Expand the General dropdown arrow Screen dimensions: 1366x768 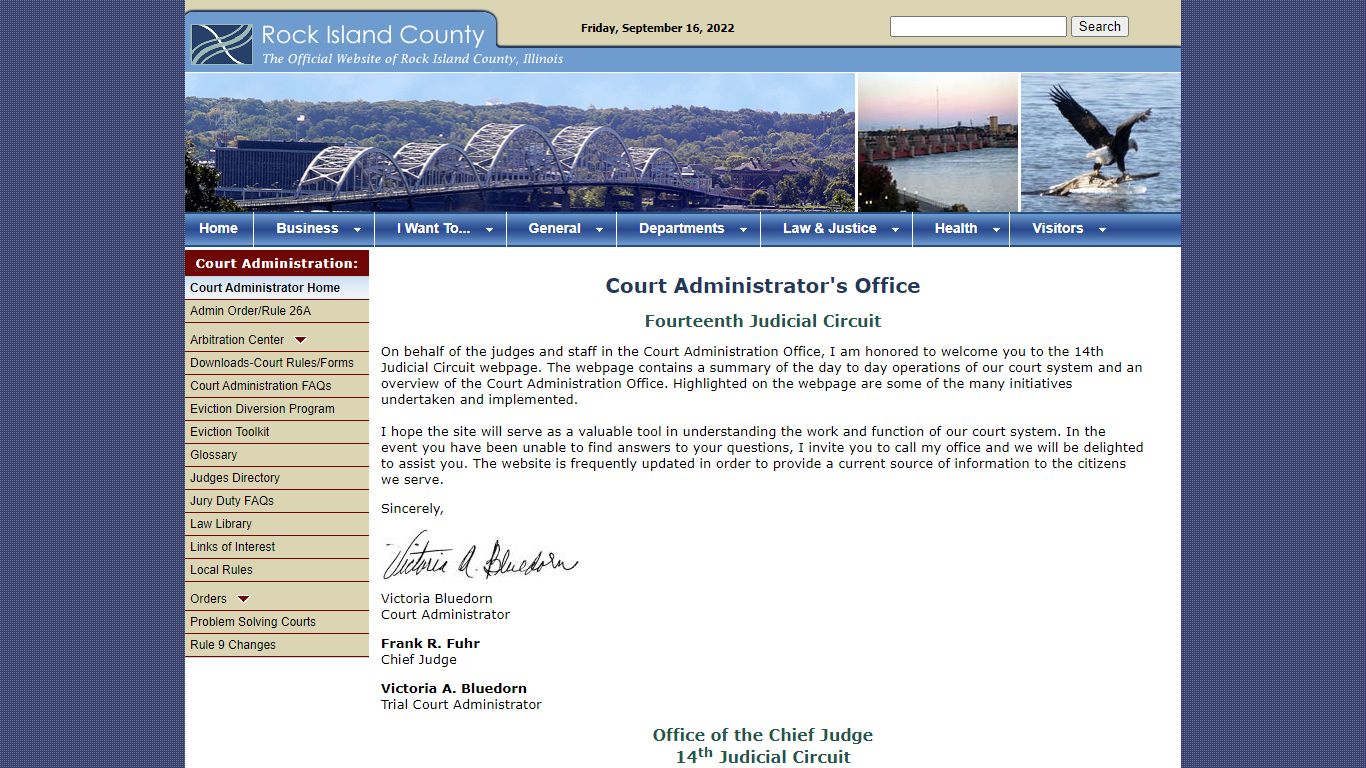click(x=599, y=230)
